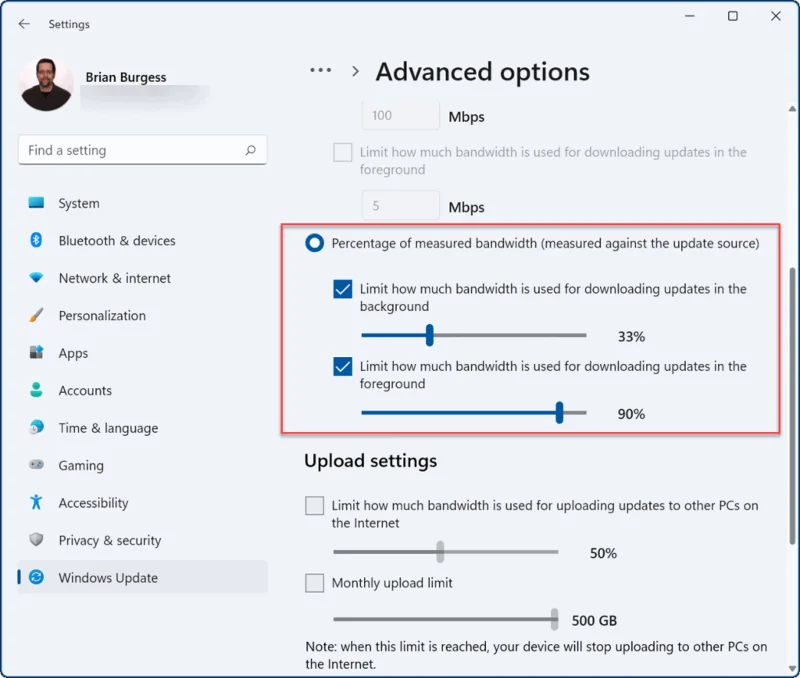
Task: Click the Bluetooth icon in sidebar
Action: (x=36, y=240)
